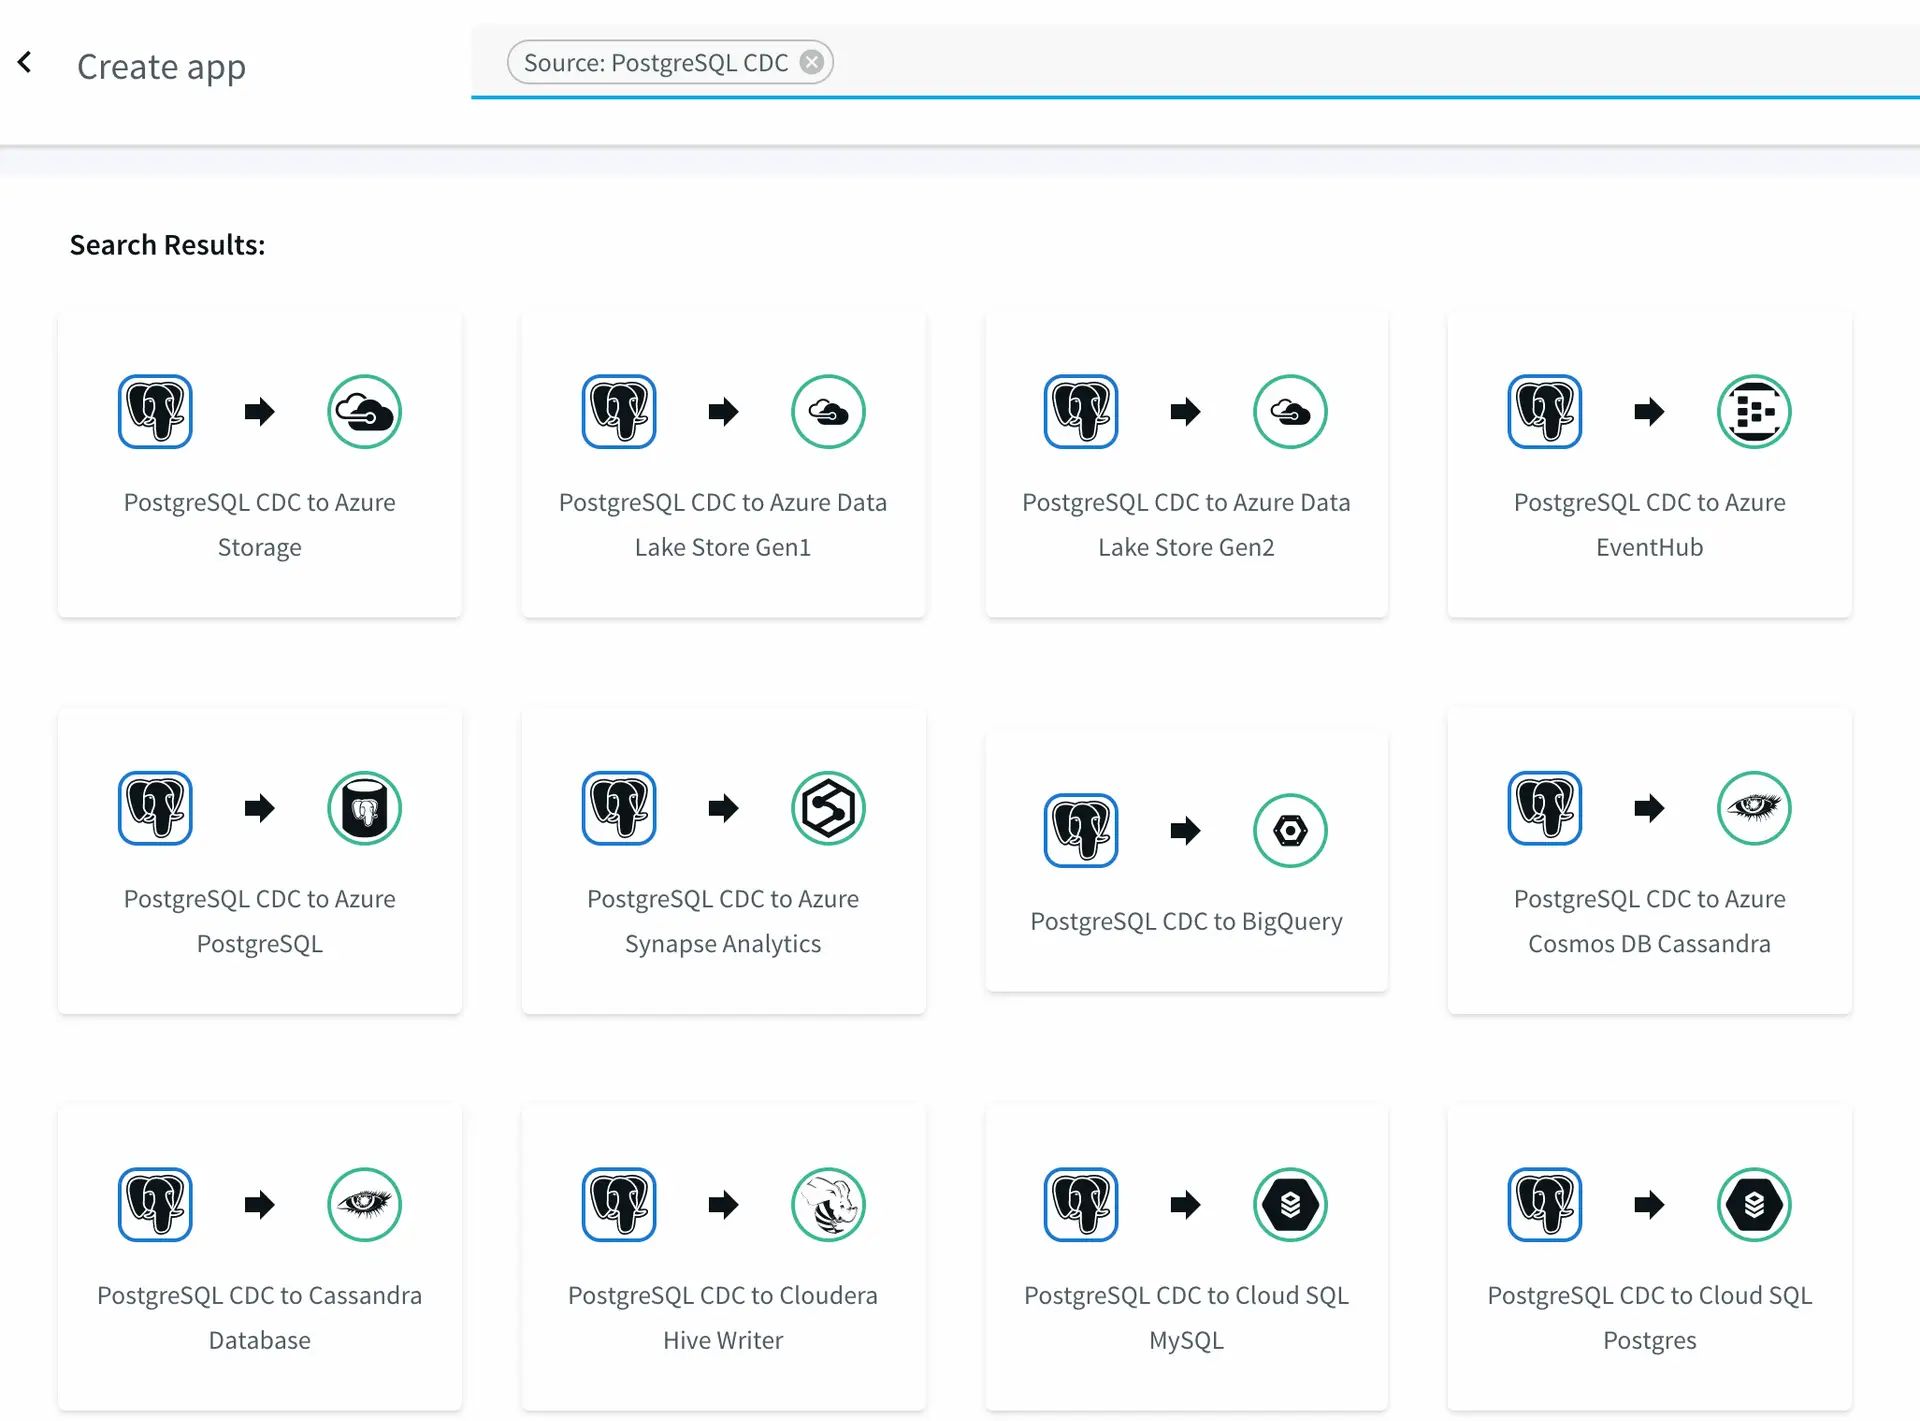Click the Cosmos DB Cassandra eye icon
This screenshot has width=1920, height=1421.
[1753, 808]
